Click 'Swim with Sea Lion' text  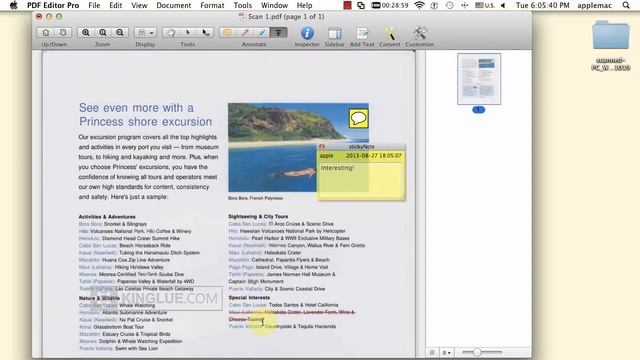pos(136,348)
